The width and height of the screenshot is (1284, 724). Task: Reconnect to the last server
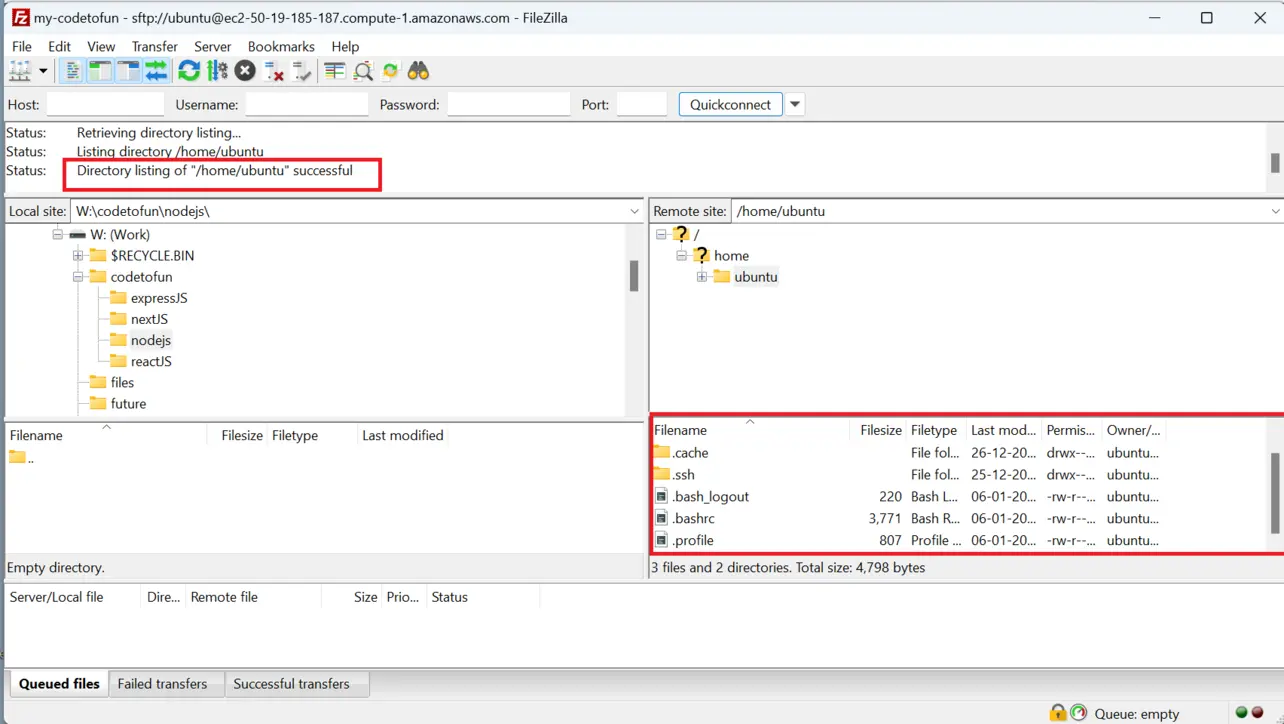[x=302, y=71]
